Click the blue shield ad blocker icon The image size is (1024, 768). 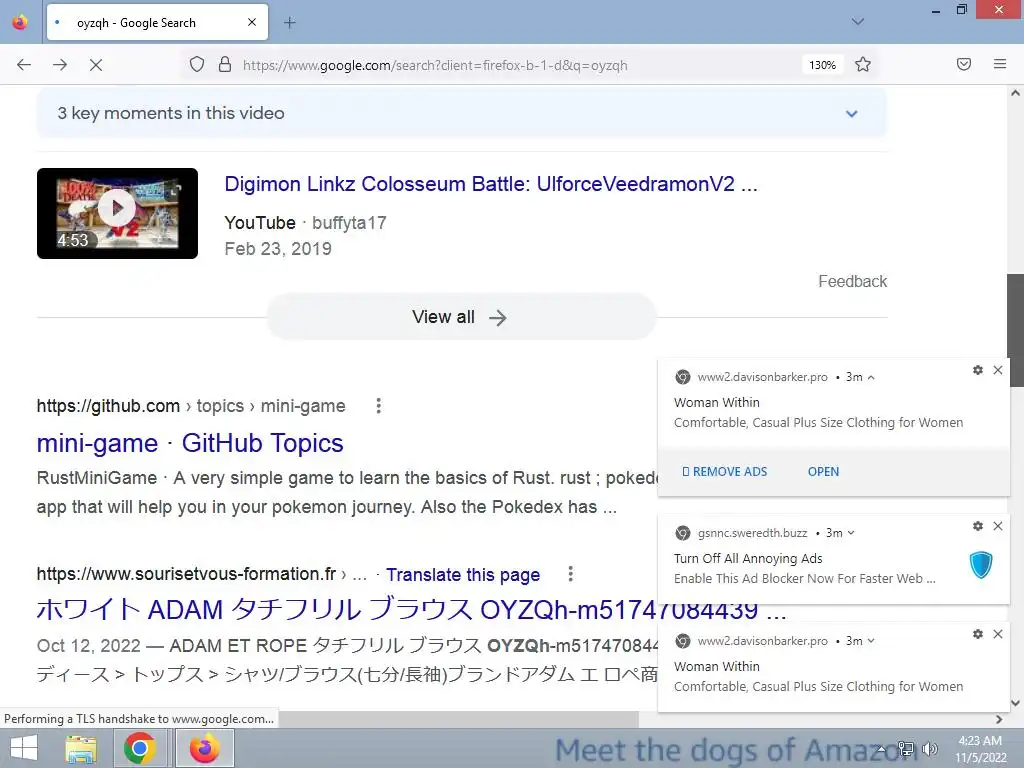tap(981, 565)
